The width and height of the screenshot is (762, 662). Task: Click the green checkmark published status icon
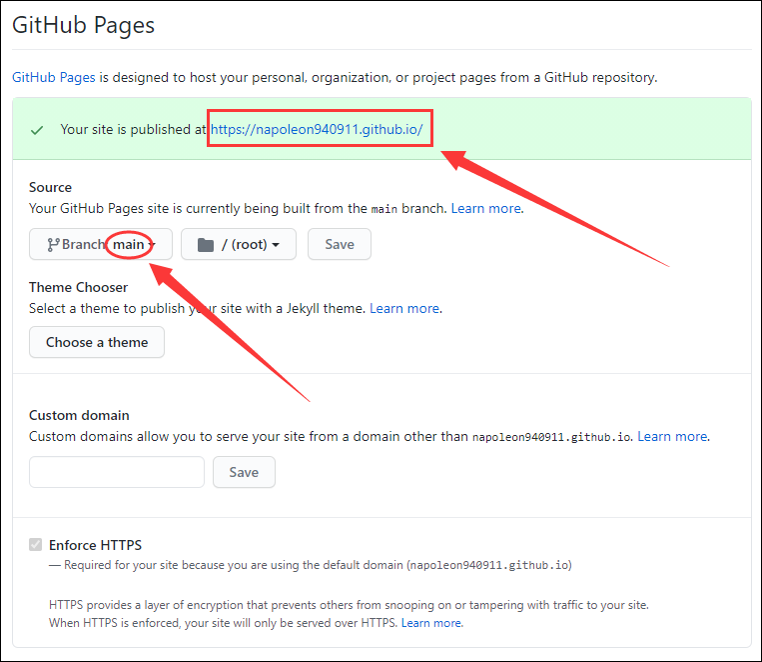click(37, 130)
